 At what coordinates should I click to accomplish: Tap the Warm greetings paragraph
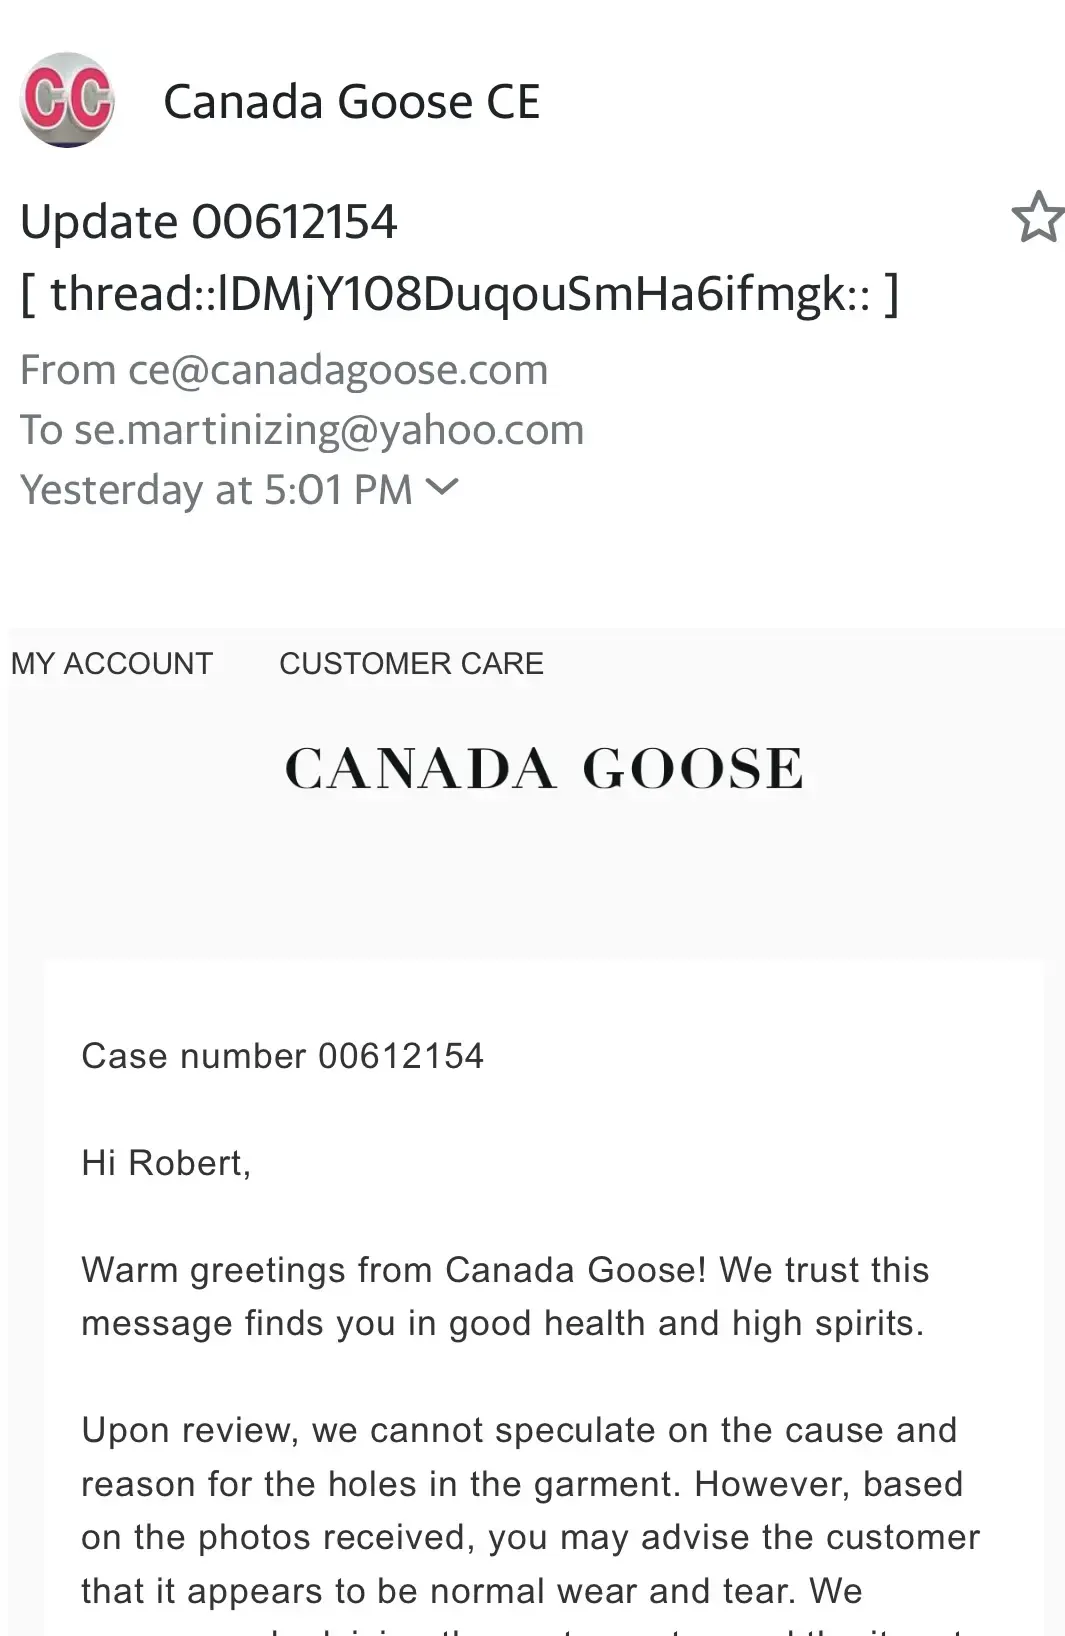click(x=505, y=1296)
